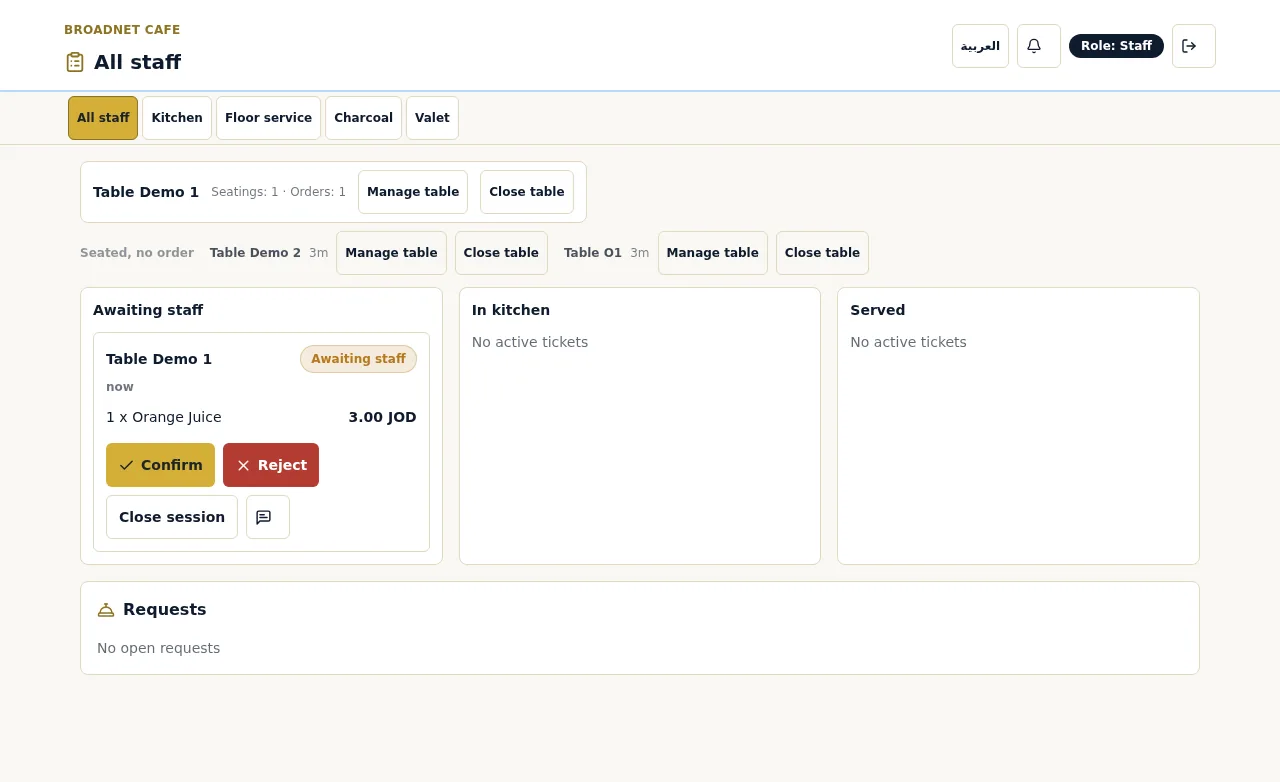The image size is (1280, 782).
Task: Switch to the Kitchen tab
Action: pos(177,118)
